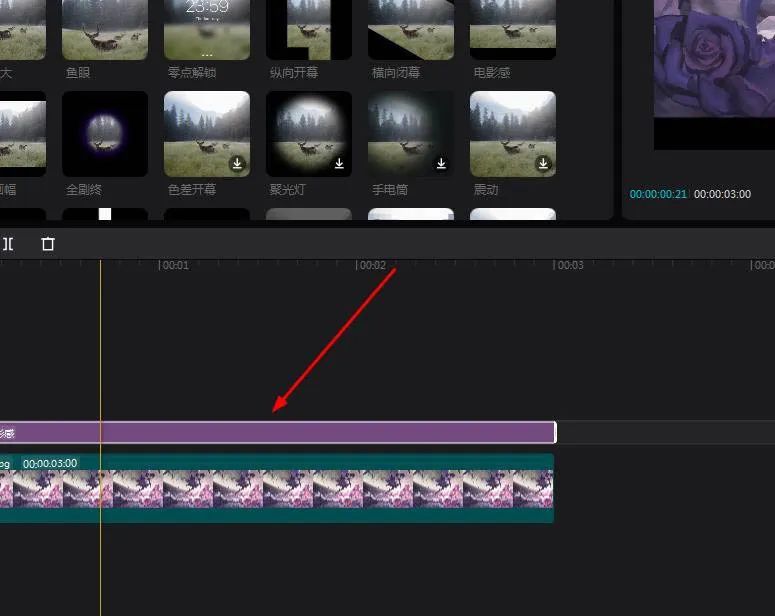Viewport: 775px width, 616px height.
Task: Click the 00:01 mark on timeline ruler
Action: pos(173,265)
